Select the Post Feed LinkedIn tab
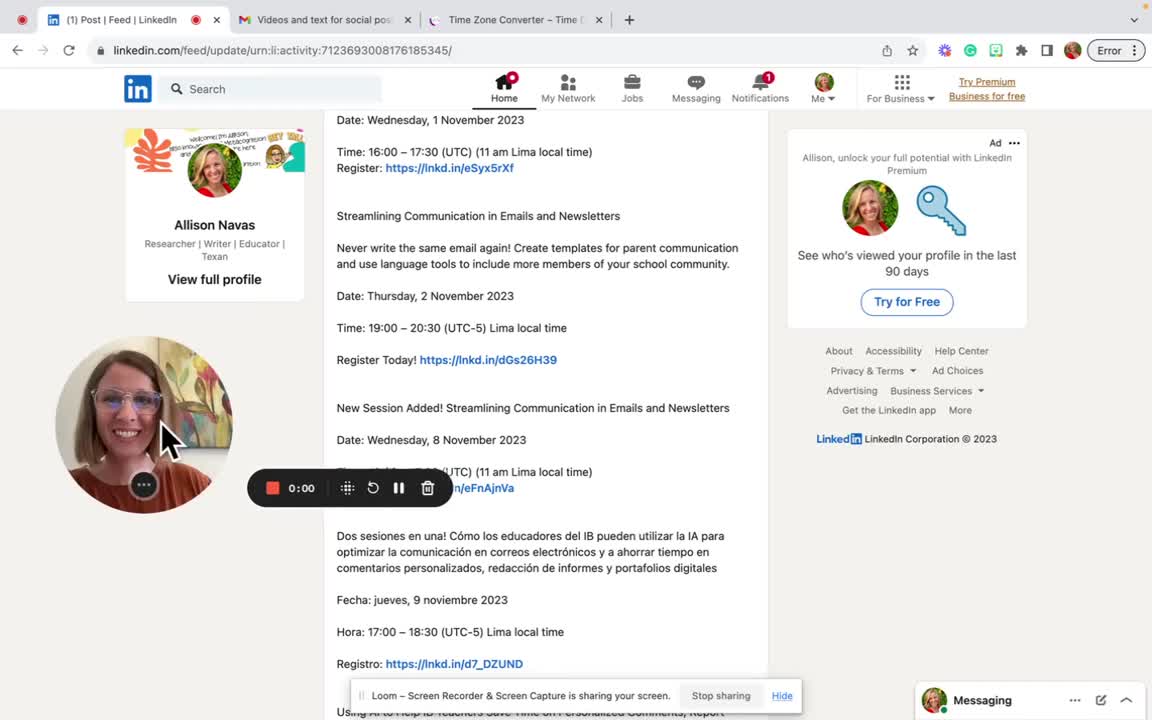This screenshot has width=1152, height=720. coord(132,20)
